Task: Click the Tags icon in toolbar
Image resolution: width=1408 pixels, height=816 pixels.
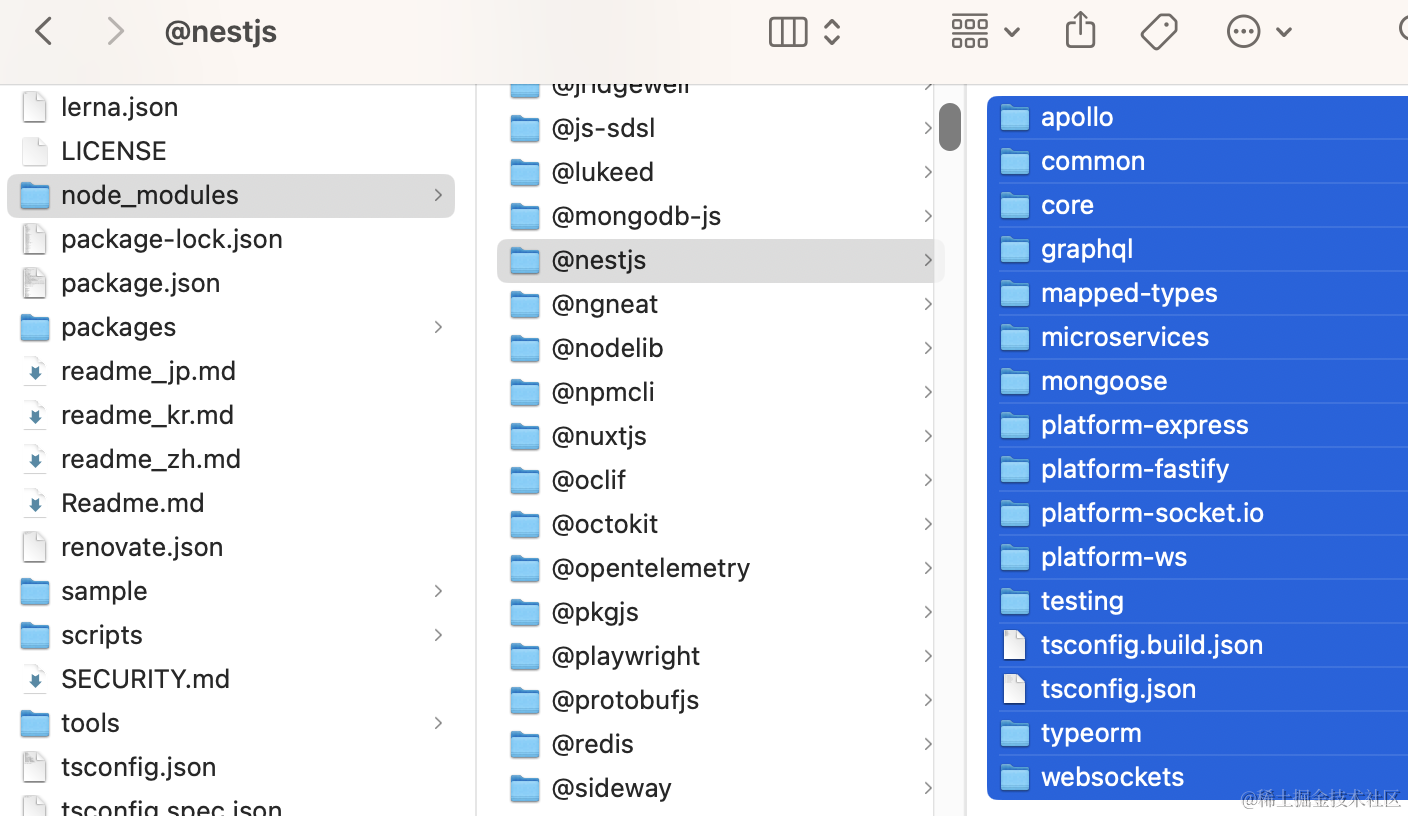Action: coord(1158,32)
